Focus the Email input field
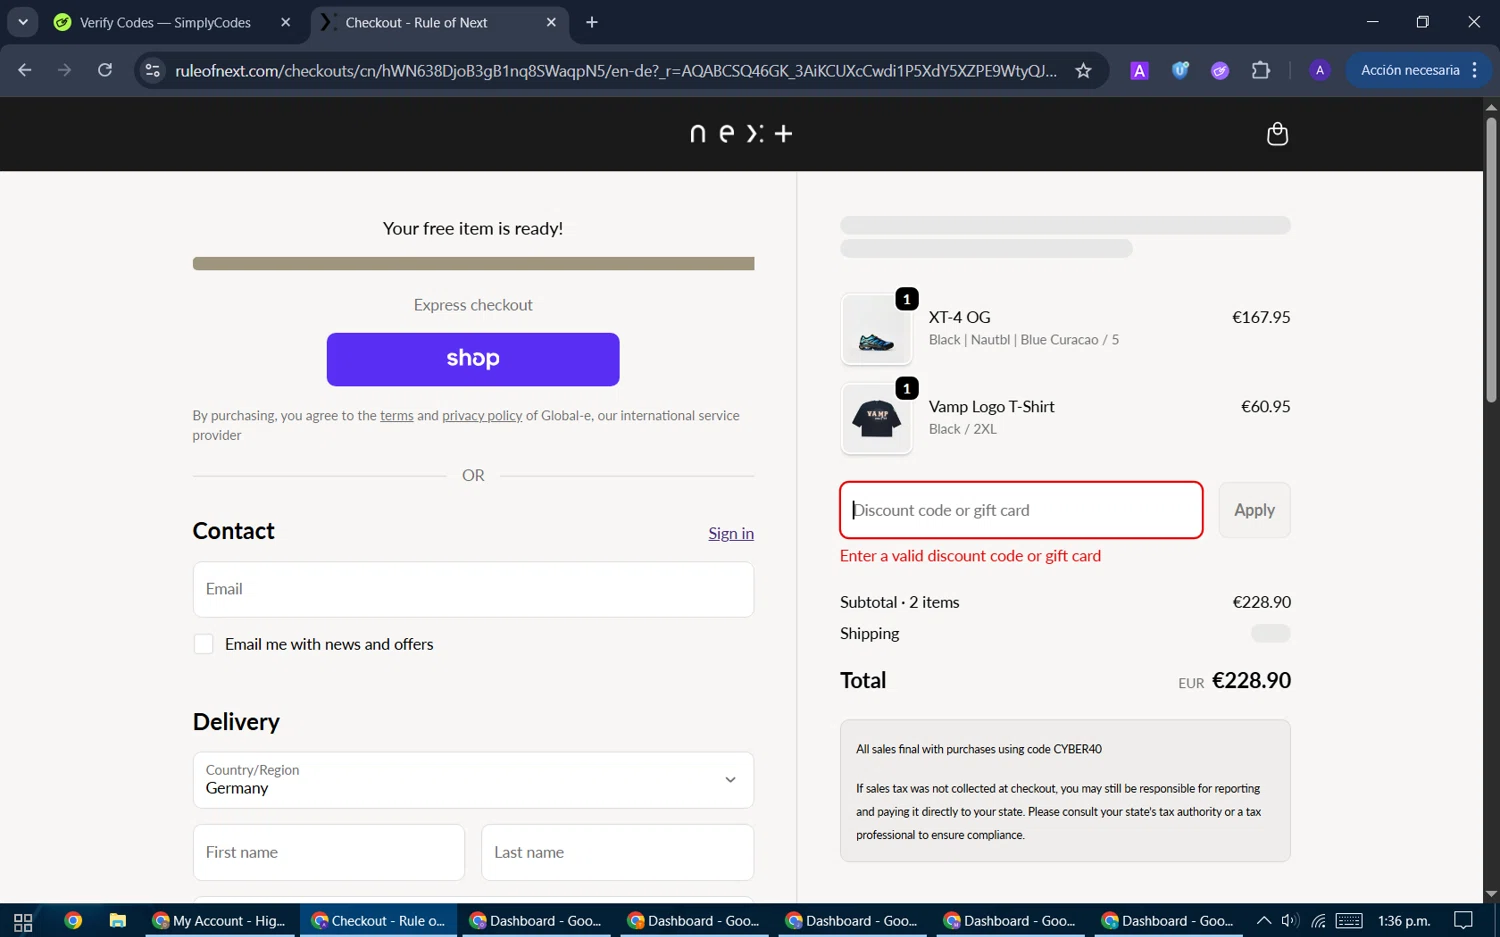The image size is (1500, 937). [x=473, y=589]
